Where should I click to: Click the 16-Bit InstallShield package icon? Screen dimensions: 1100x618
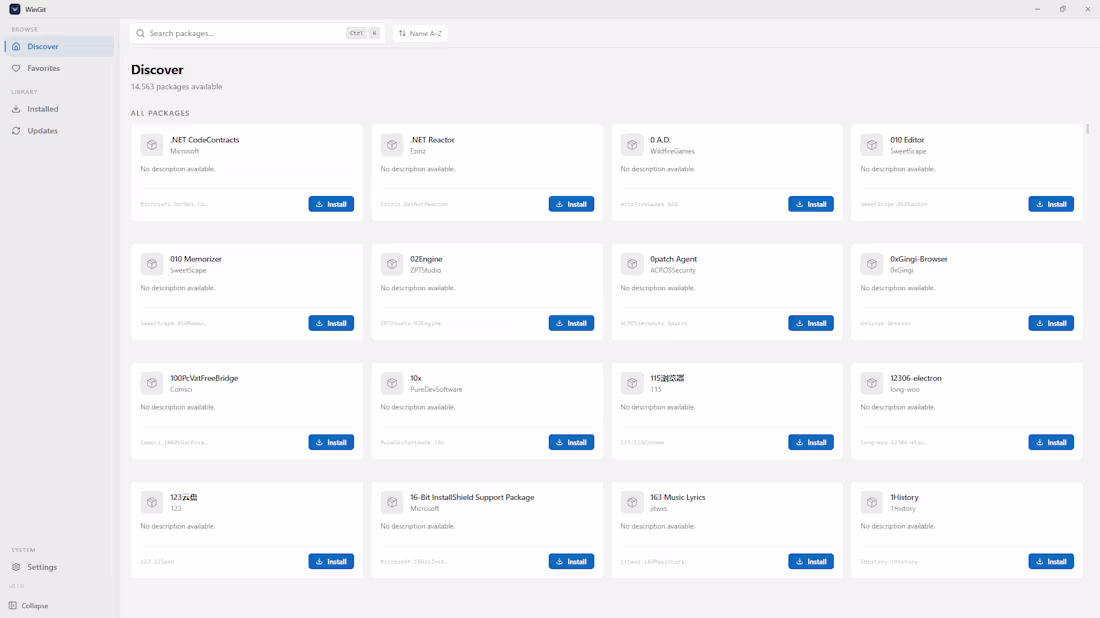click(392, 502)
